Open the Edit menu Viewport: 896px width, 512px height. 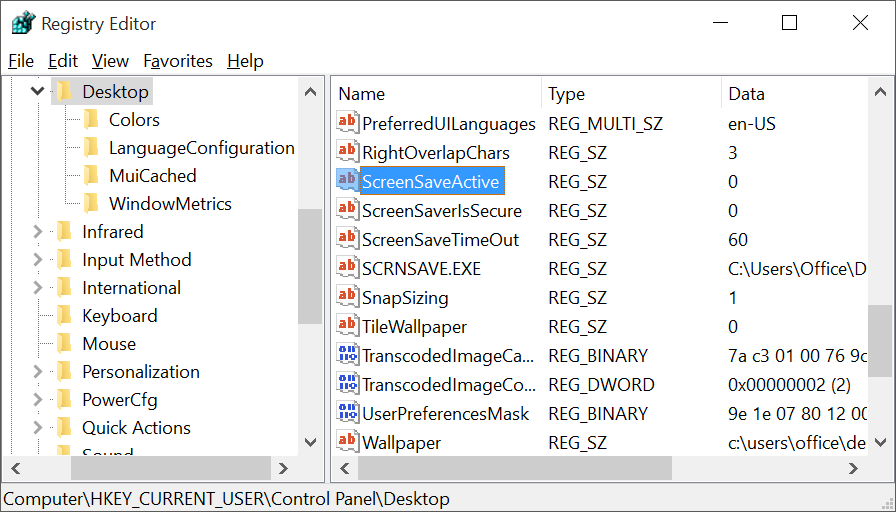63,61
